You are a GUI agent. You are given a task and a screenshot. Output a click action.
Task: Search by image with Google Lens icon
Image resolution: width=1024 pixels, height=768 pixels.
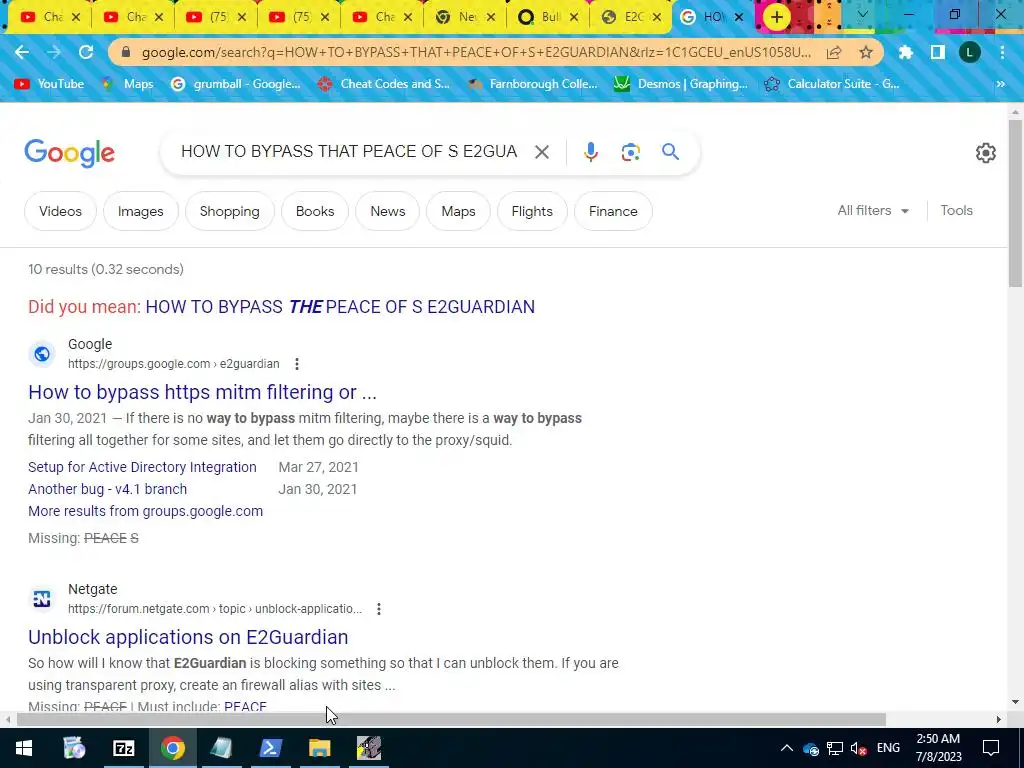pos(630,152)
